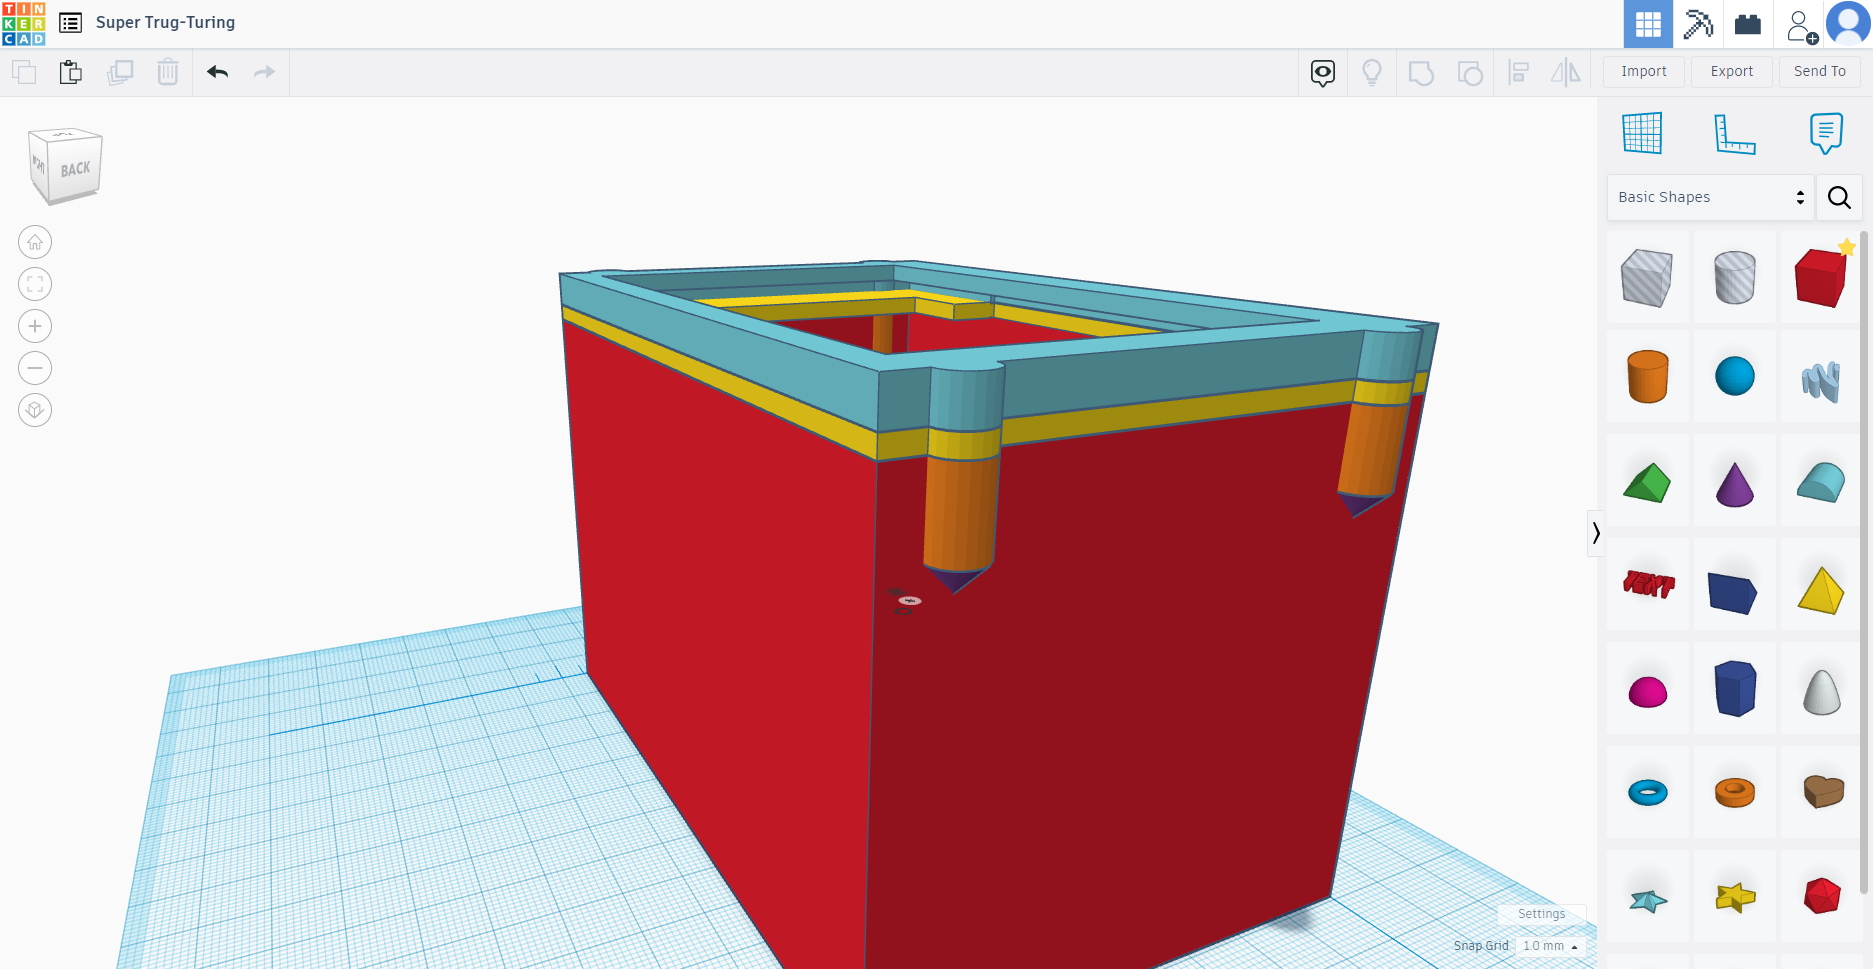Undo the last action

218,72
